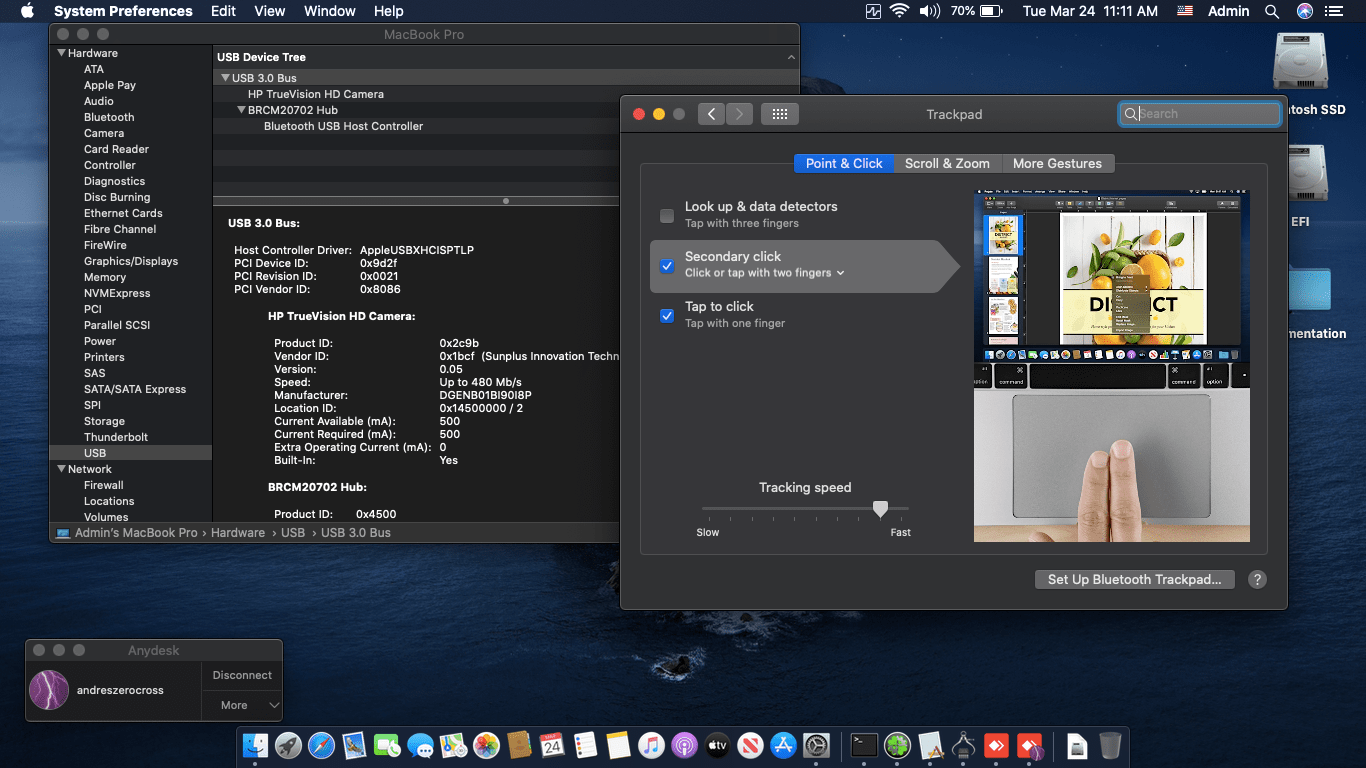This screenshot has width=1366, height=768.
Task: Launch Terminal from the dock
Action: [864, 745]
